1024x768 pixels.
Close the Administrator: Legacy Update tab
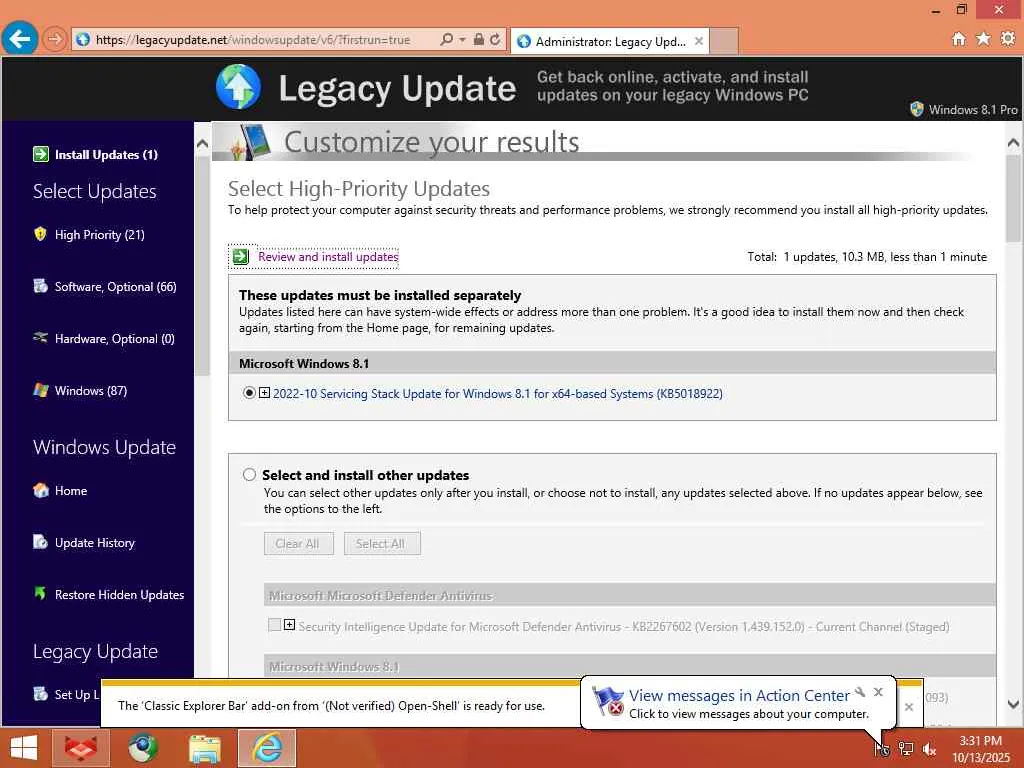point(698,41)
